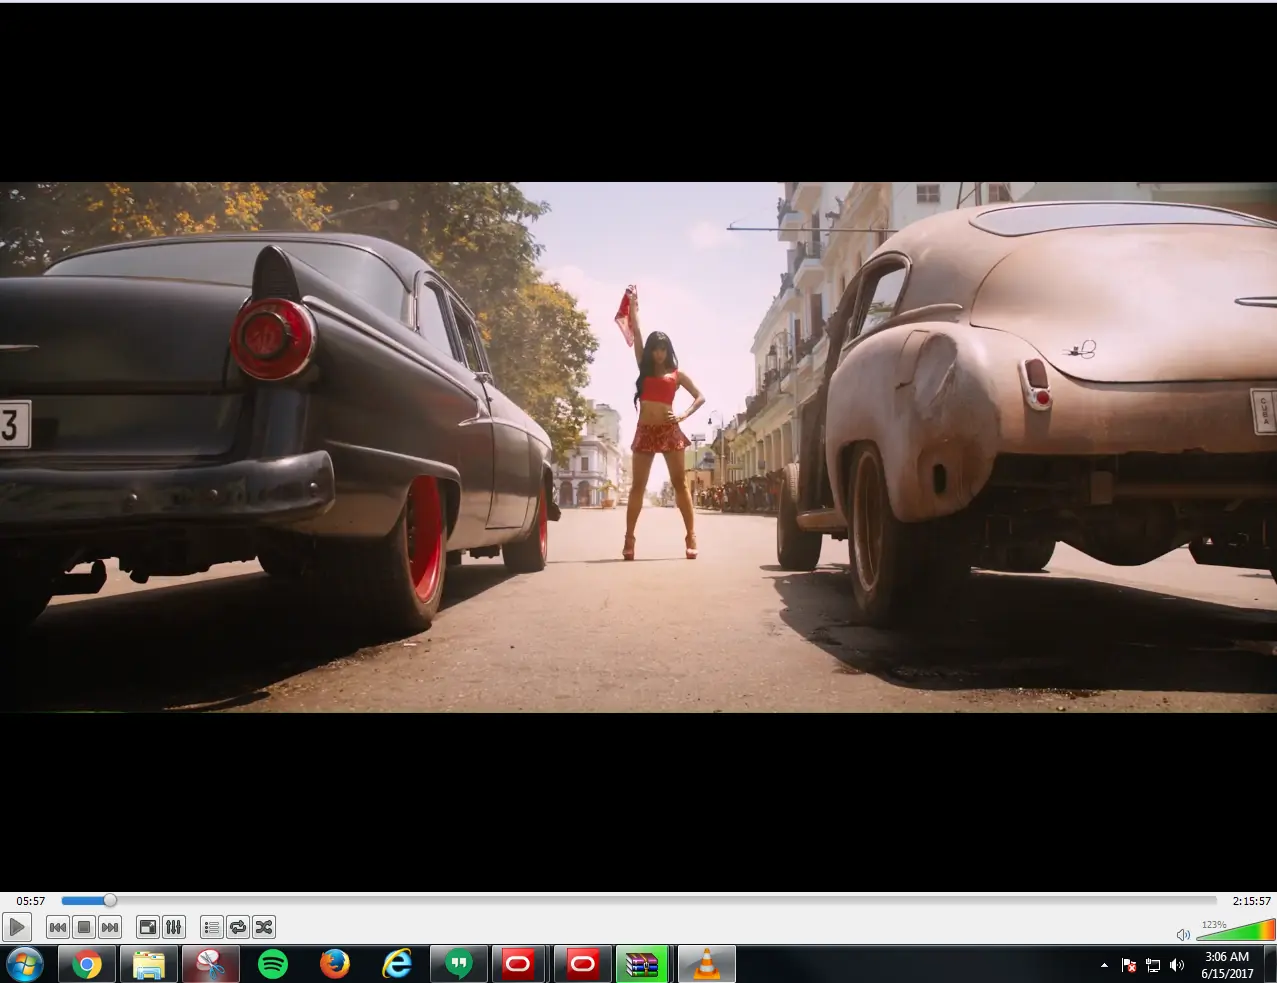Open network status tray icon
The image size is (1277, 983).
pos(1153,965)
